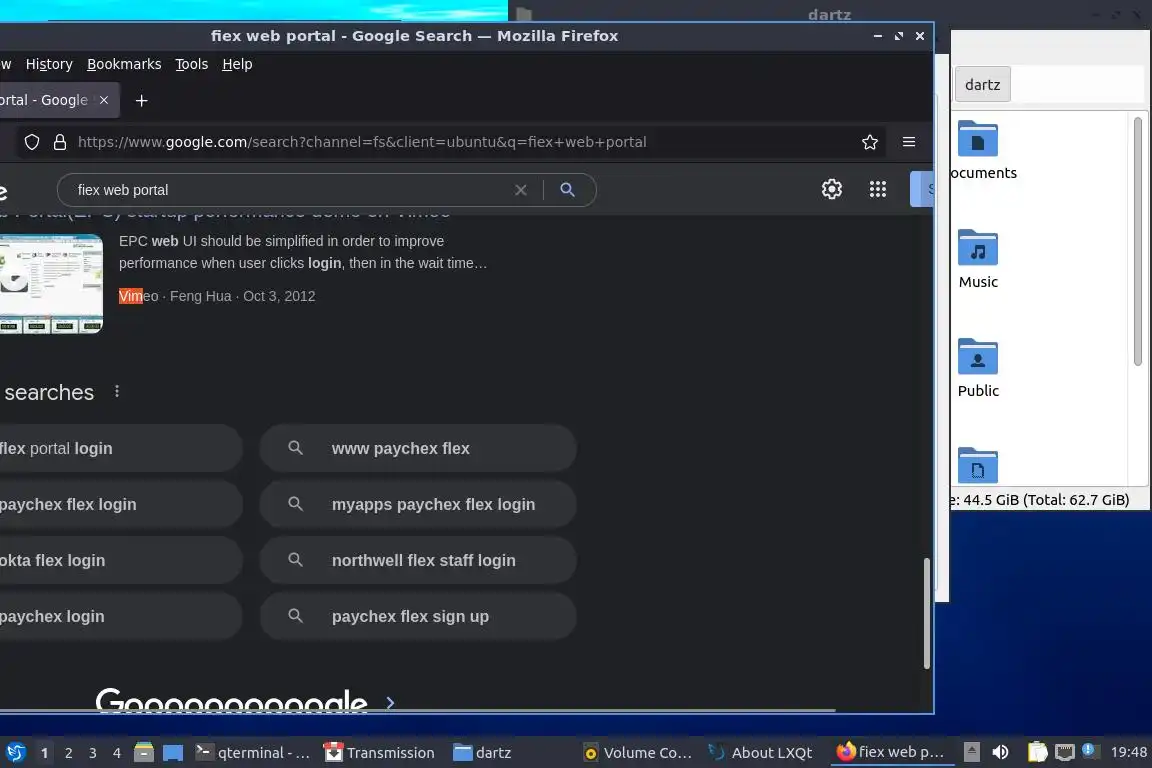Switch to virtual desktop 2
This screenshot has width=1152, height=768.
pos(69,753)
